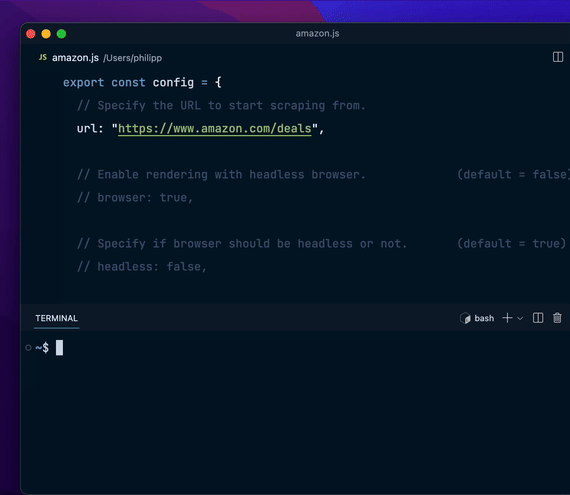Click comment 'Specify if browser should be headless or not.'
570x495 pixels.
tap(242, 244)
